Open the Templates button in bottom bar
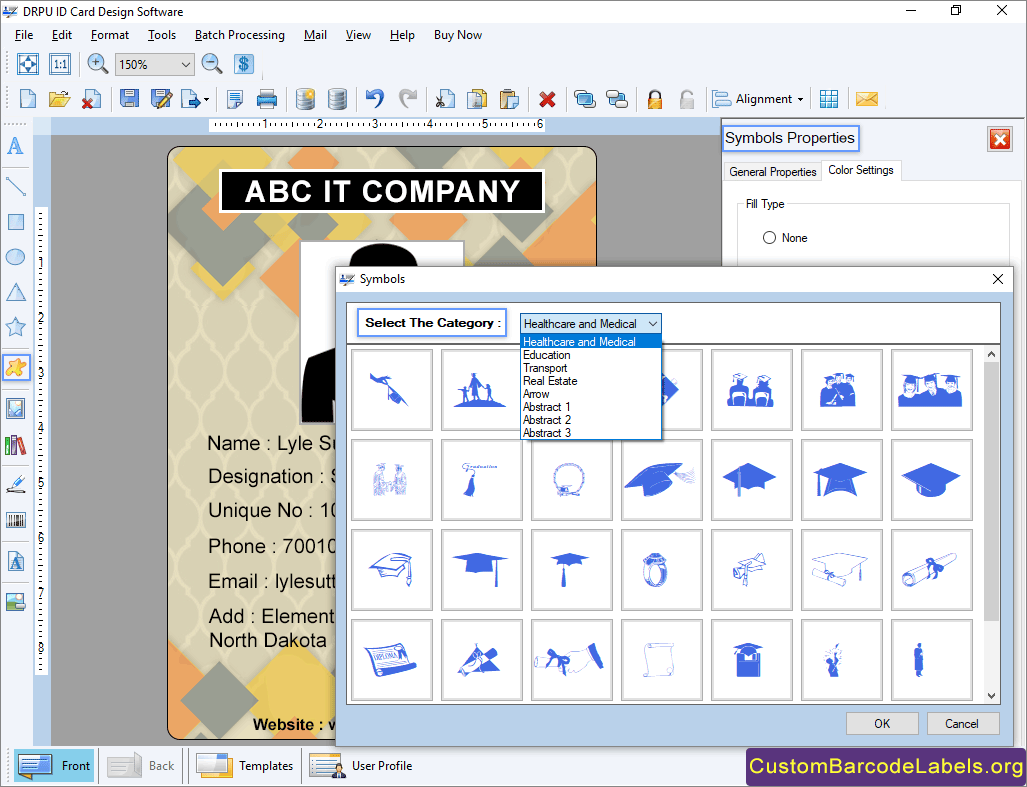 click(x=244, y=765)
